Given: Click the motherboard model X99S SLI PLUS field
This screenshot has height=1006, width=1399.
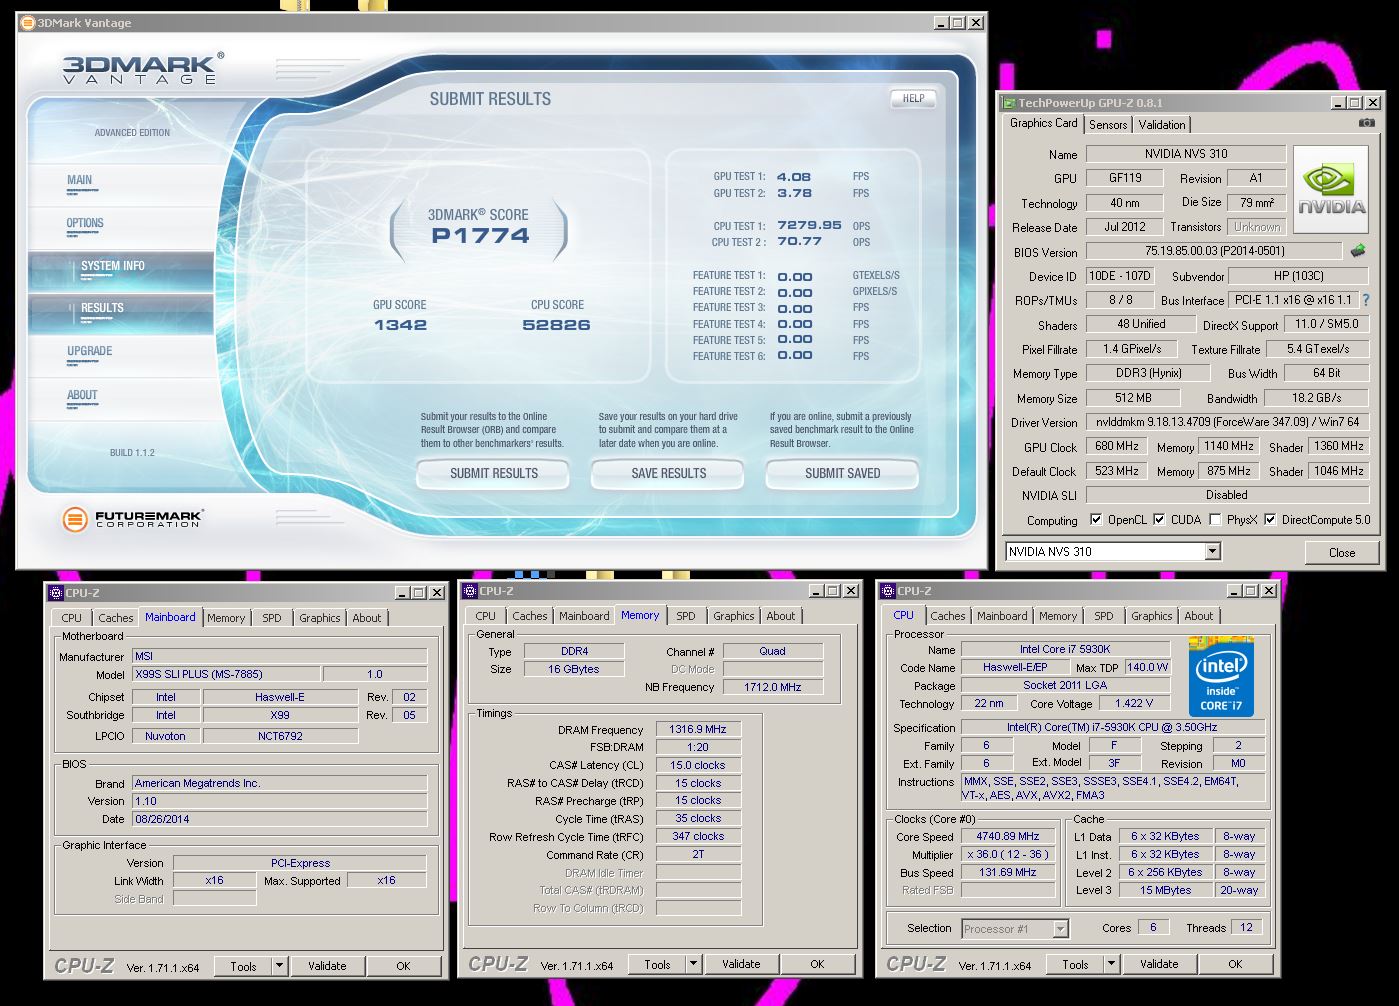Looking at the screenshot, I should click(226, 675).
